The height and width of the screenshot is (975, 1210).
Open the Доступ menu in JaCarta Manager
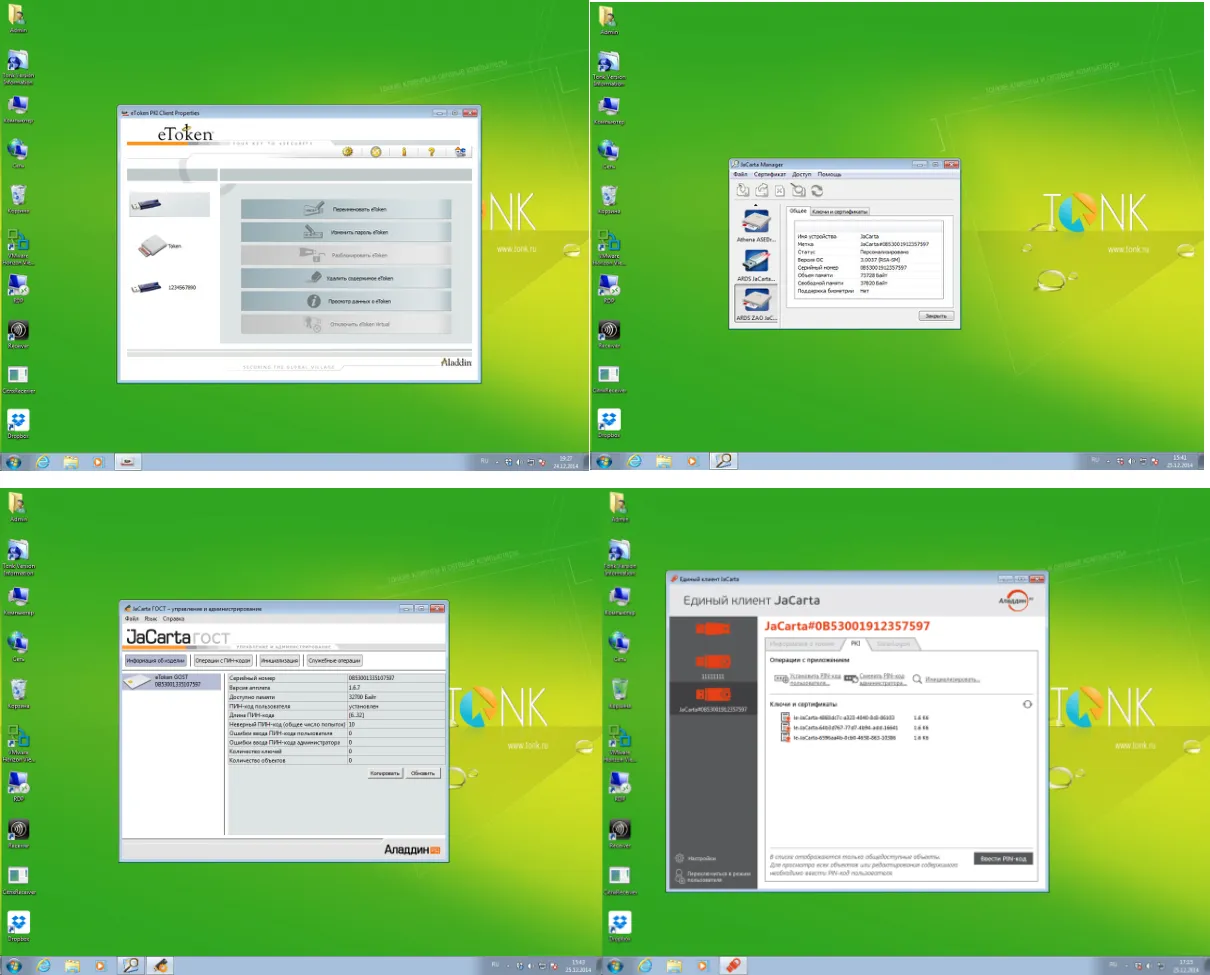[x=802, y=175]
